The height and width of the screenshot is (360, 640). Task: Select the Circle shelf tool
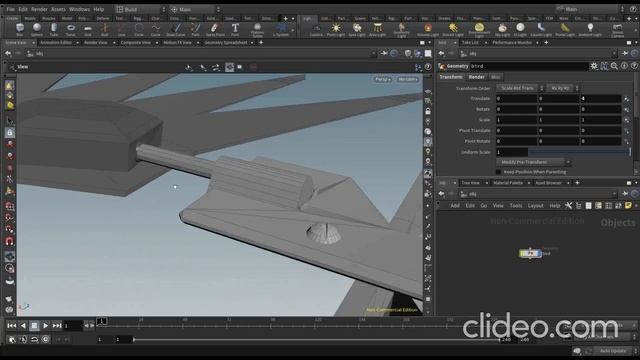pos(139,29)
